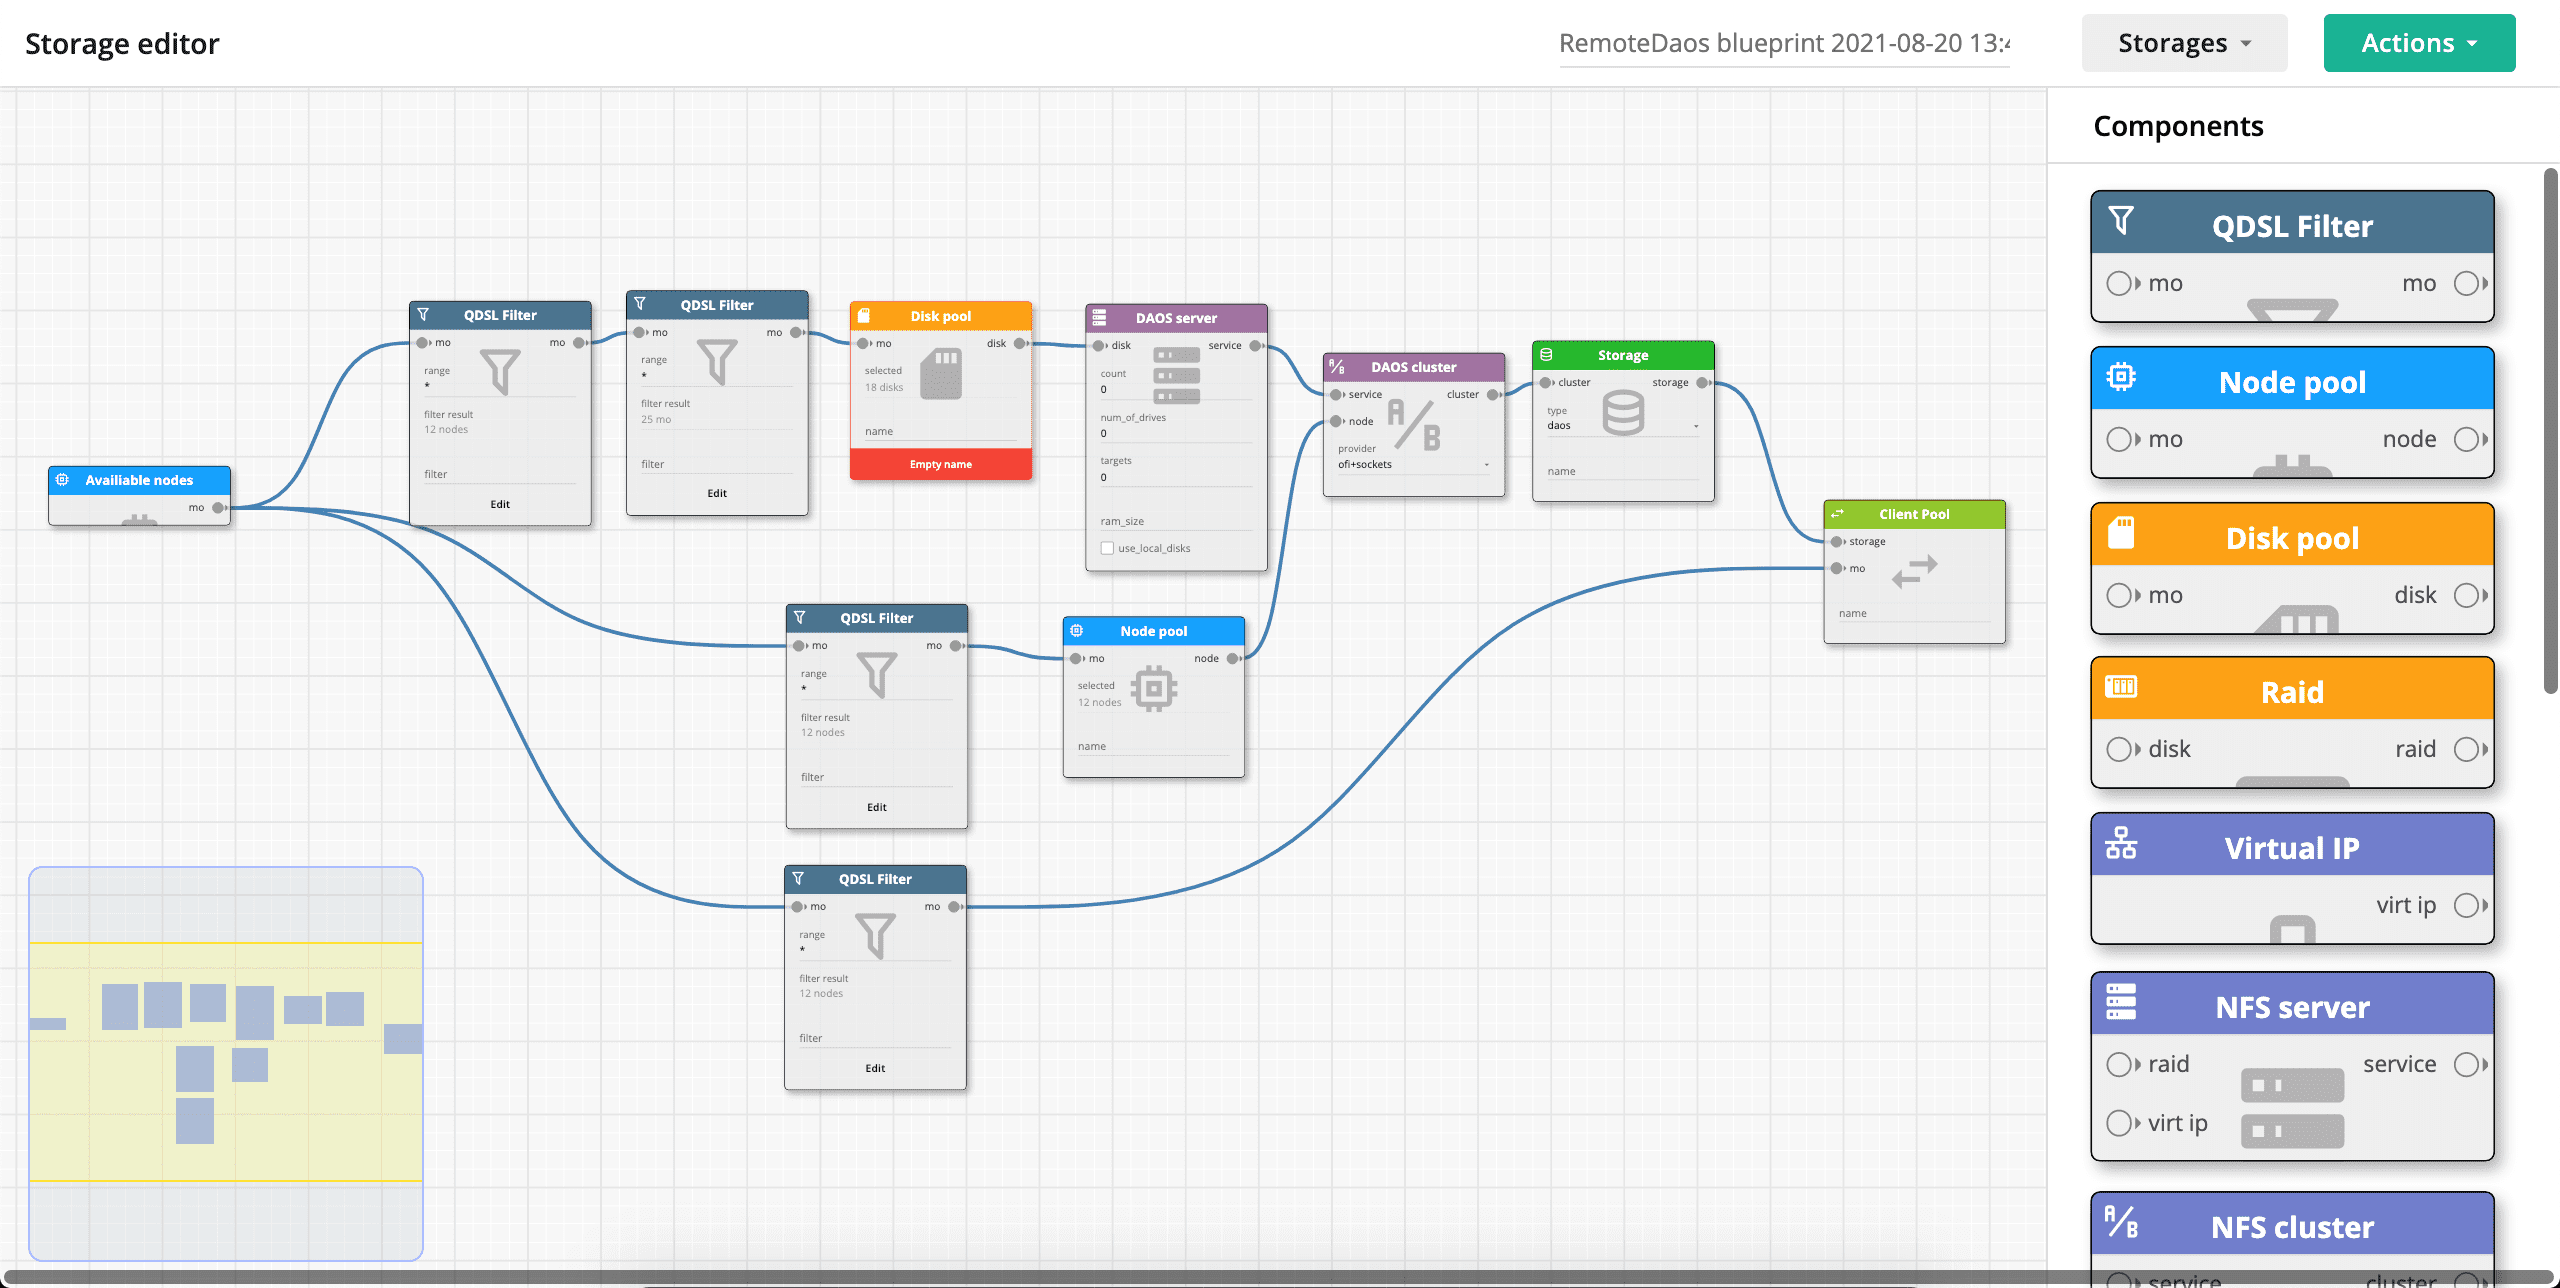Open the Actions dropdown menu
Screen dimensions: 2560x1288
(2419, 43)
